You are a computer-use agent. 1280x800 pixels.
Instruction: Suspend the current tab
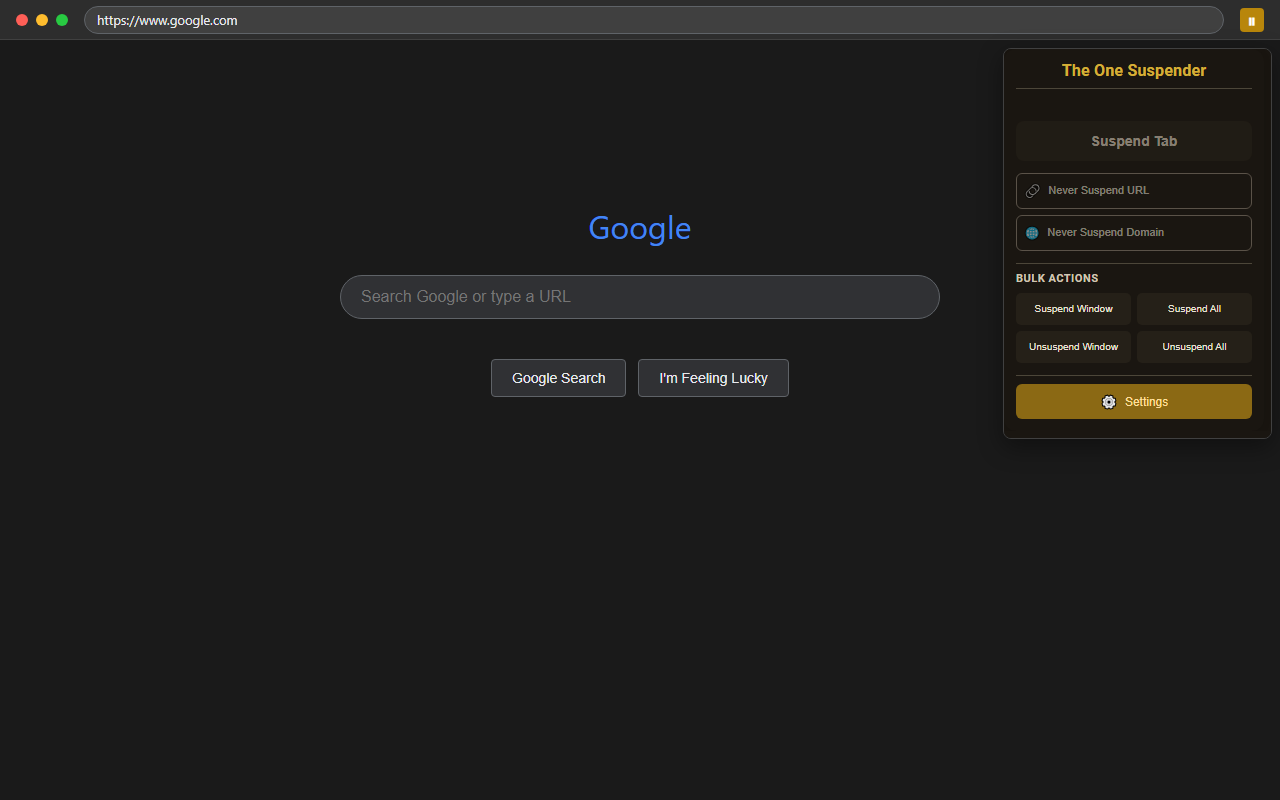(1134, 141)
